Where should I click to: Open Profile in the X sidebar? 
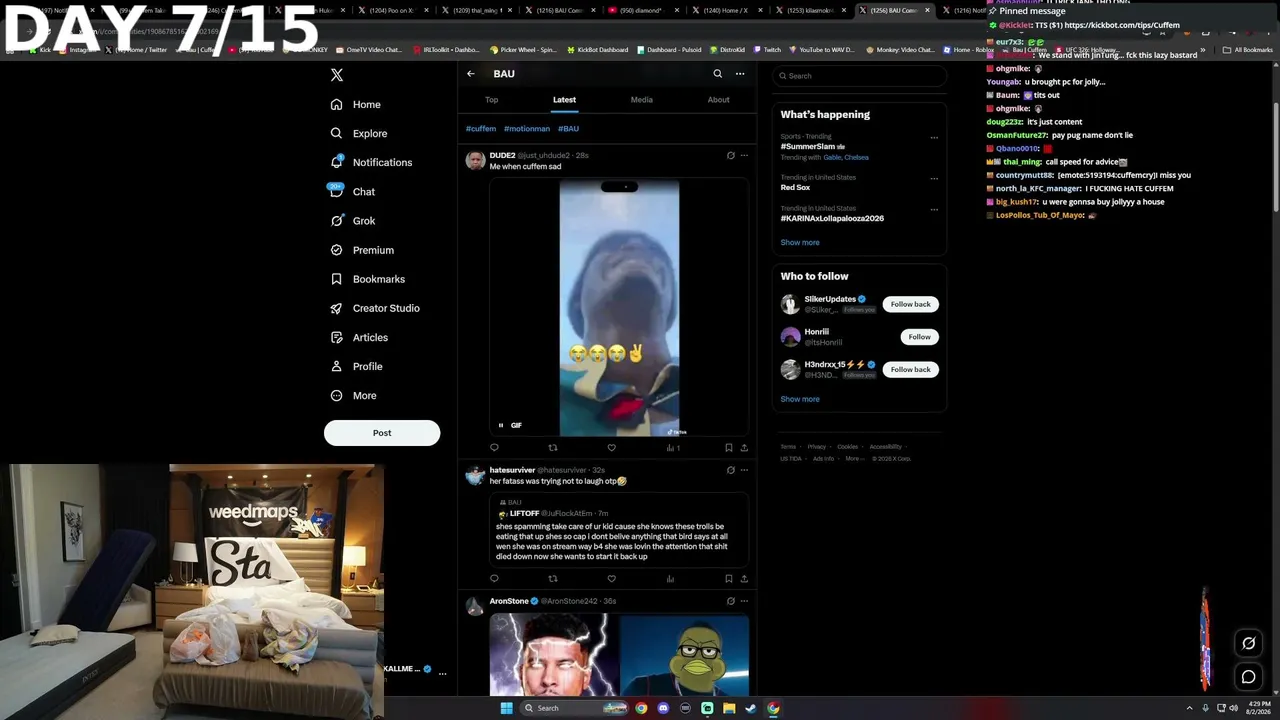coord(356,366)
